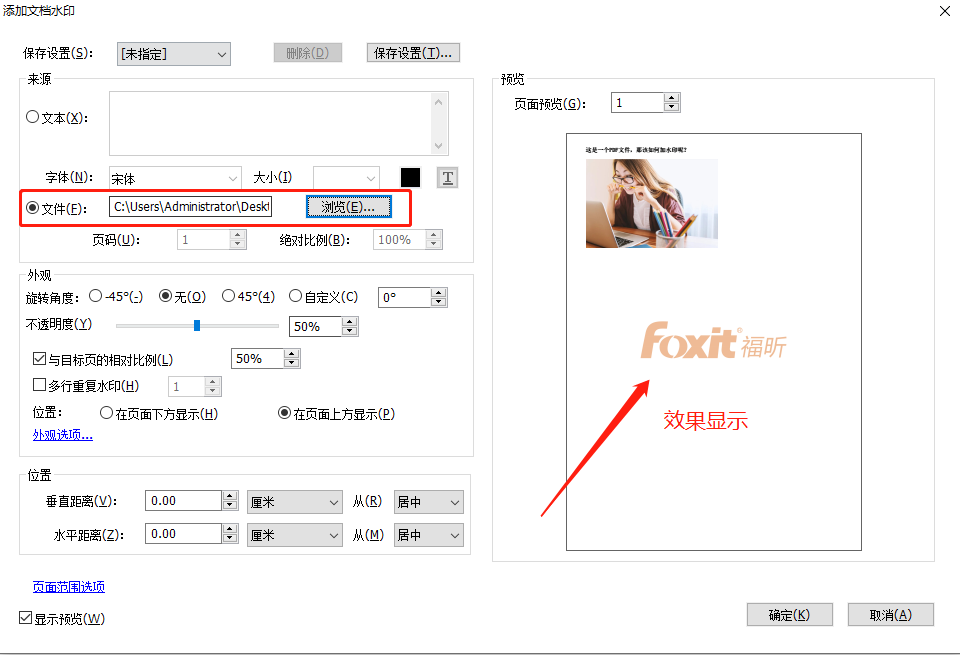
Task: Open the Page Range Options link
Action: (68, 587)
